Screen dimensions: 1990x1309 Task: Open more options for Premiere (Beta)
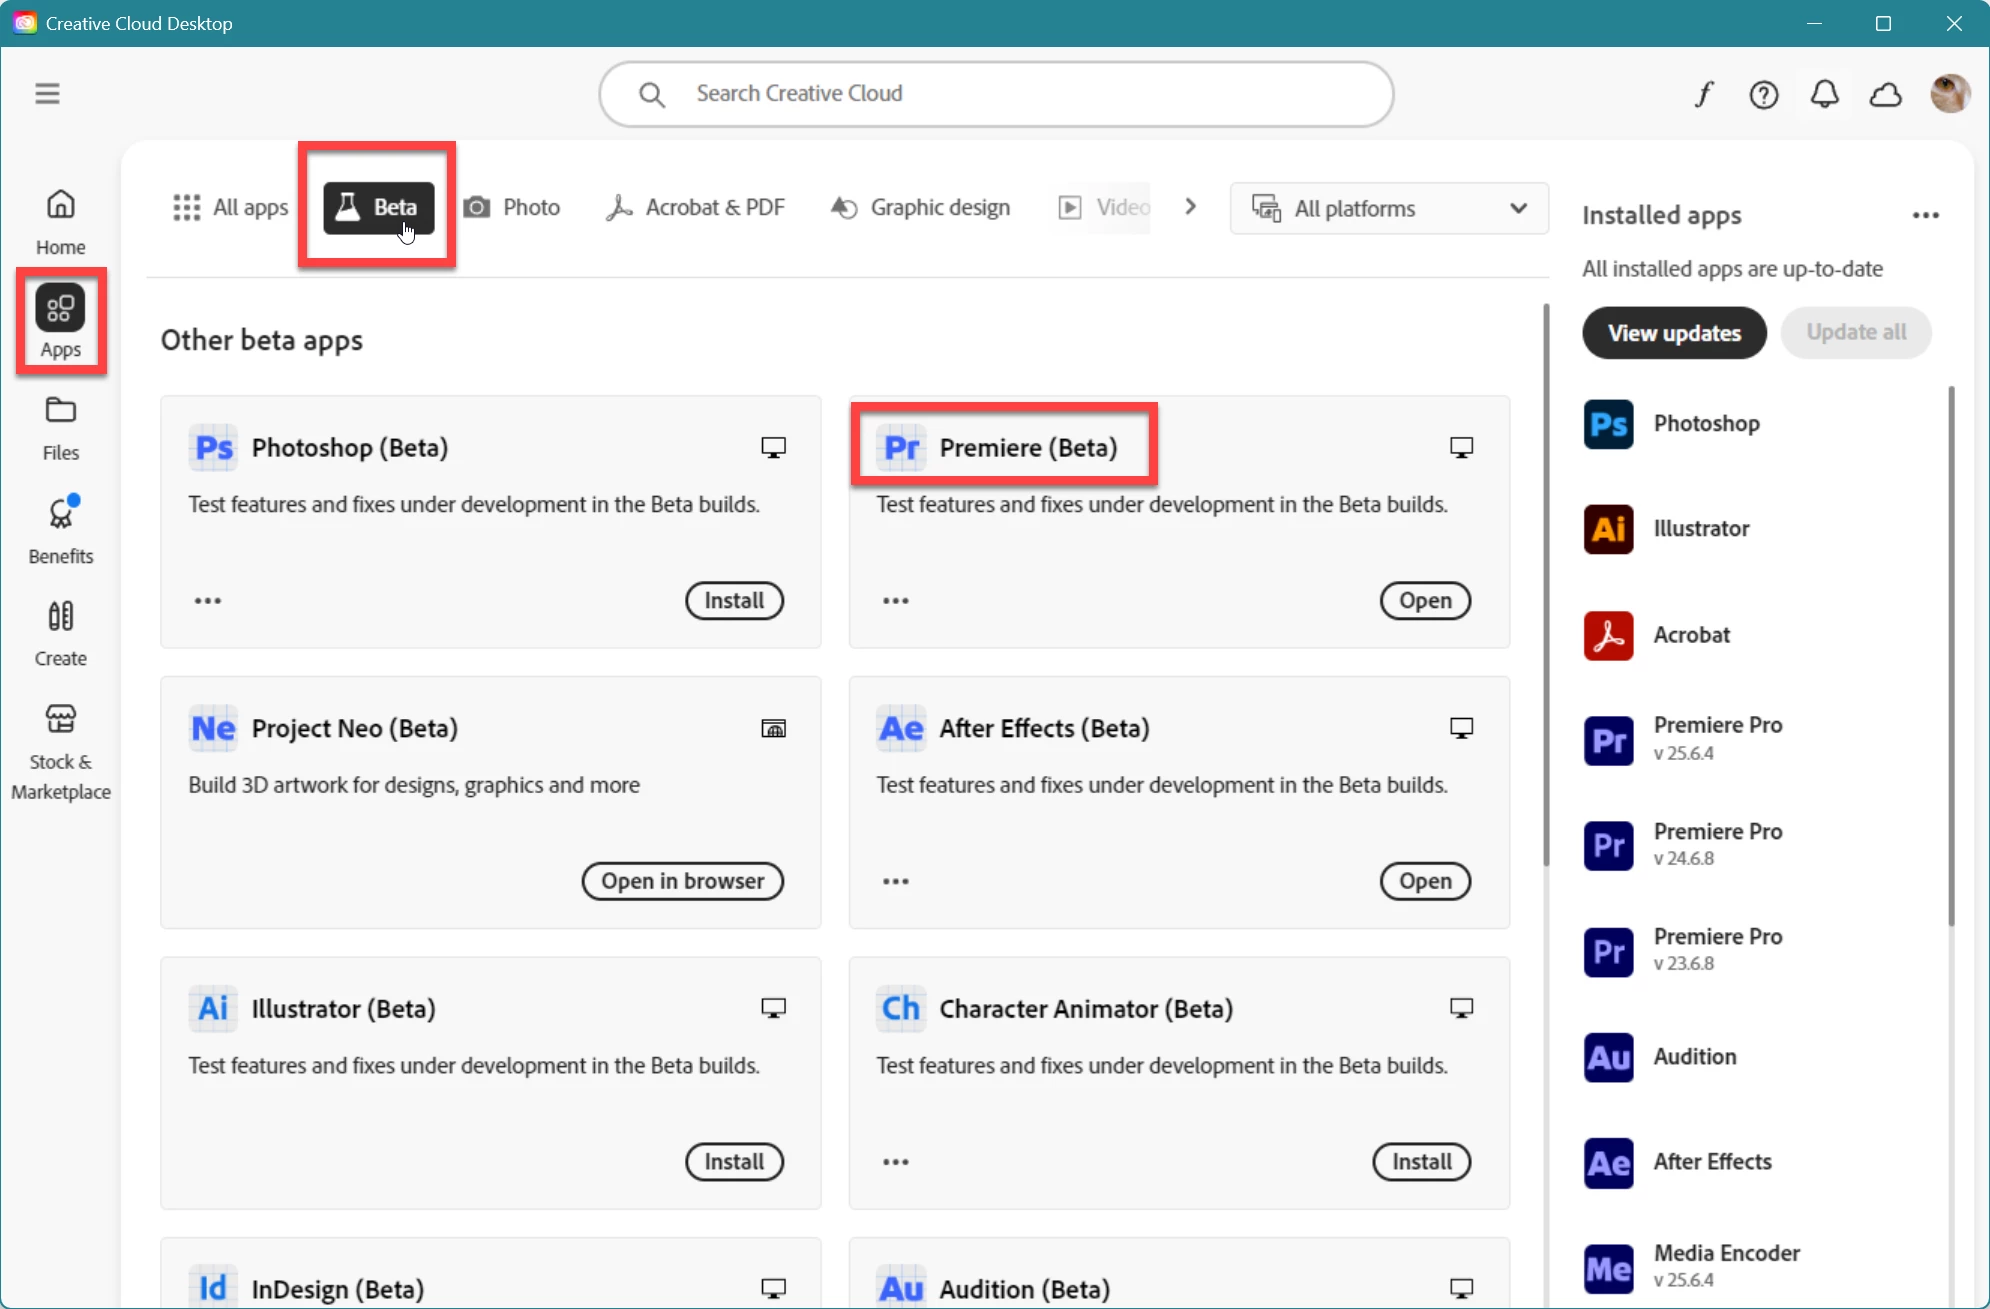click(896, 601)
